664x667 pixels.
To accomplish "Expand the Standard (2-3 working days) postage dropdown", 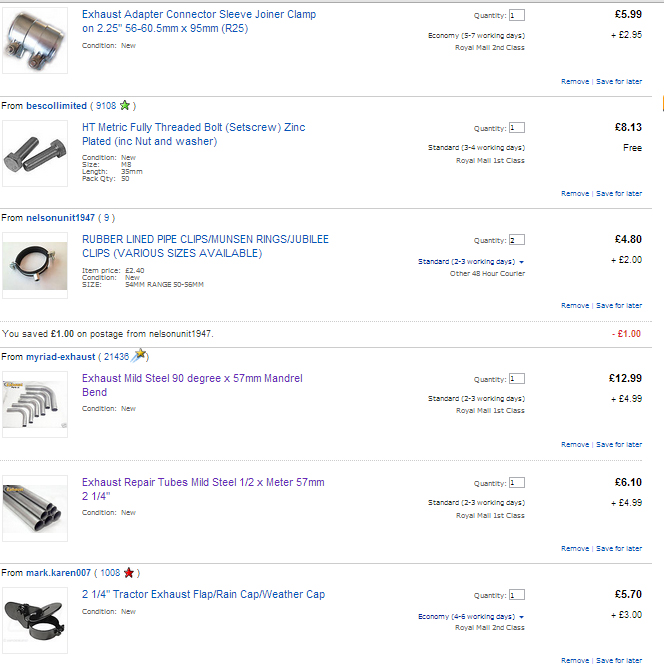I will click(471, 262).
